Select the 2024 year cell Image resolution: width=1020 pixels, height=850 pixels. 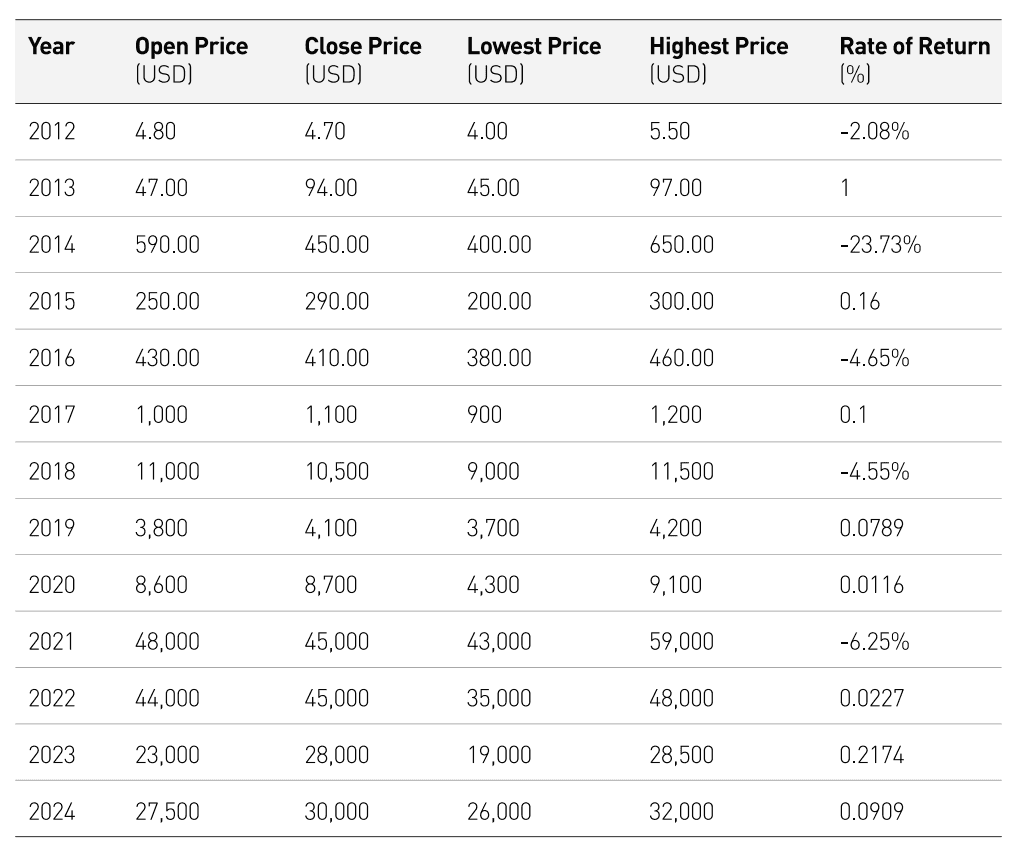pyautogui.click(x=52, y=811)
